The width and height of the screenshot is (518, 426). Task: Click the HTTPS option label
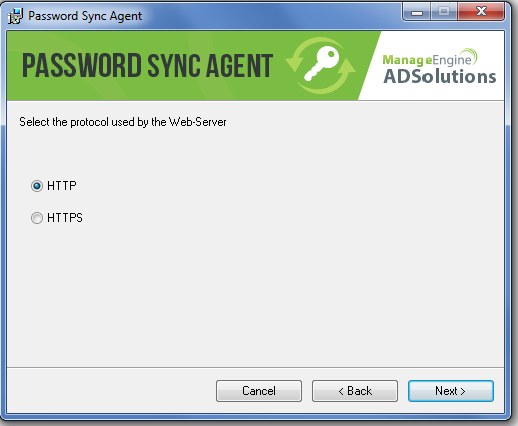[65, 218]
